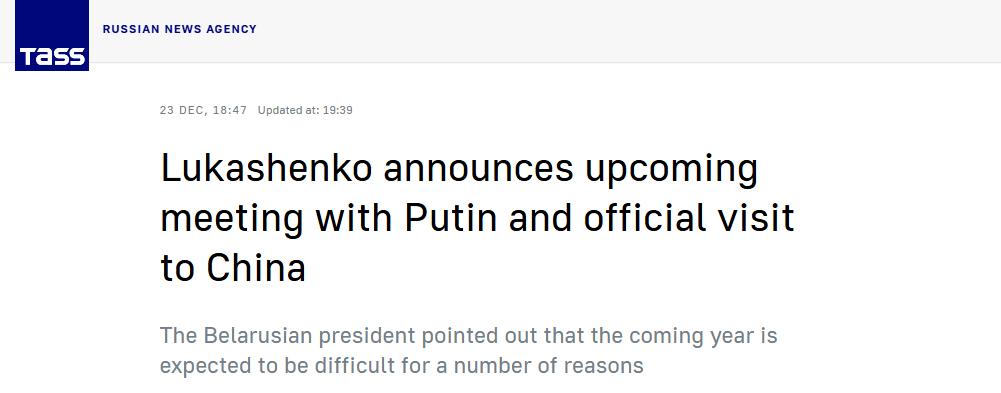The image size is (1001, 393).
Task: Click the word announces in the headline
Action: coord(478,169)
